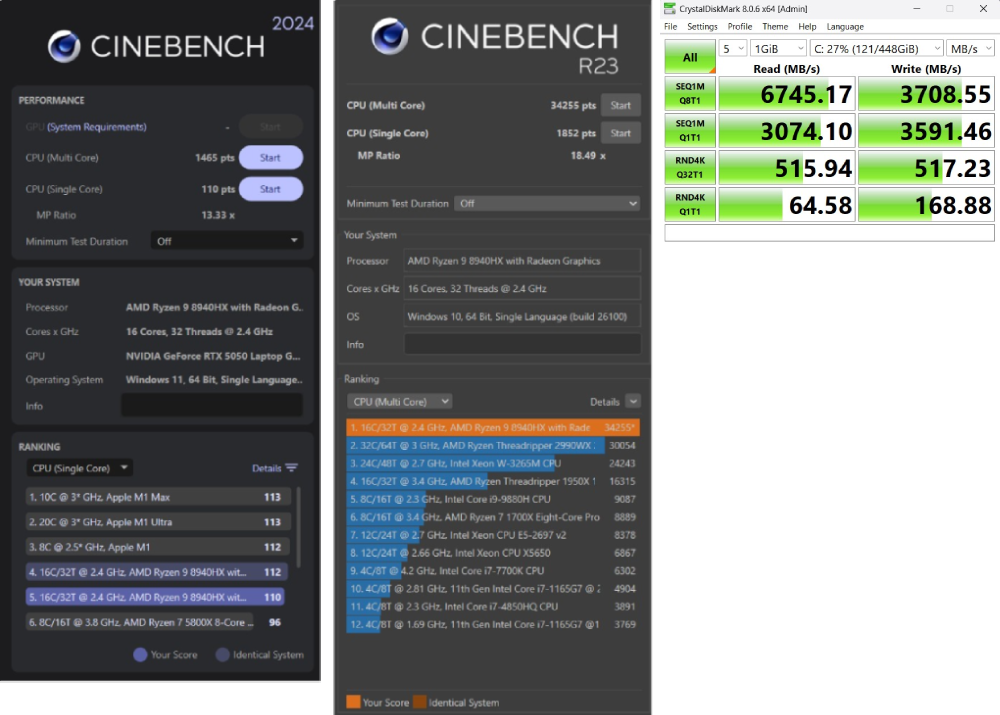1000x715 pixels.
Task: Open the 1GiB test size dropdown
Action: 779,48
